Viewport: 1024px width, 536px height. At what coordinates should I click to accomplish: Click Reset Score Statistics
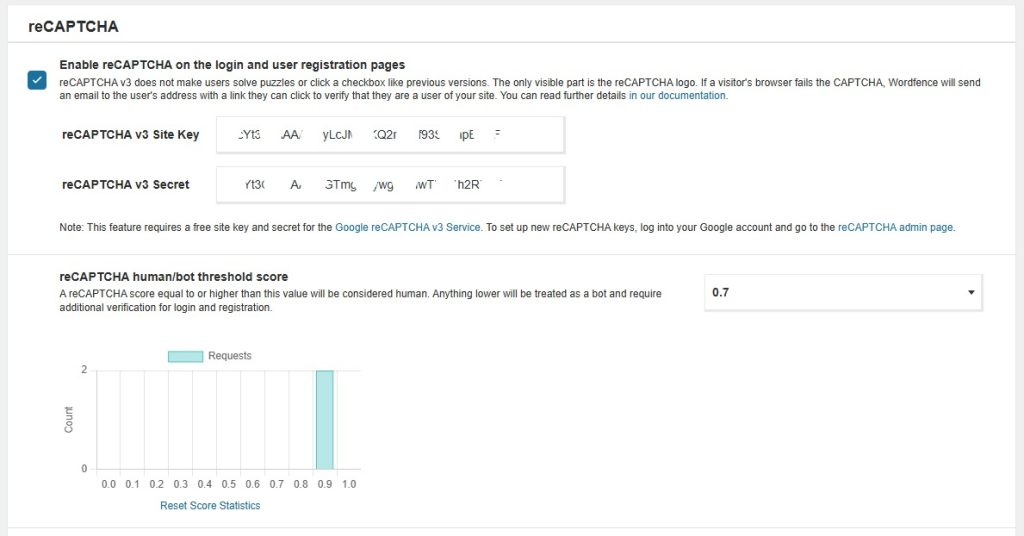tap(210, 506)
